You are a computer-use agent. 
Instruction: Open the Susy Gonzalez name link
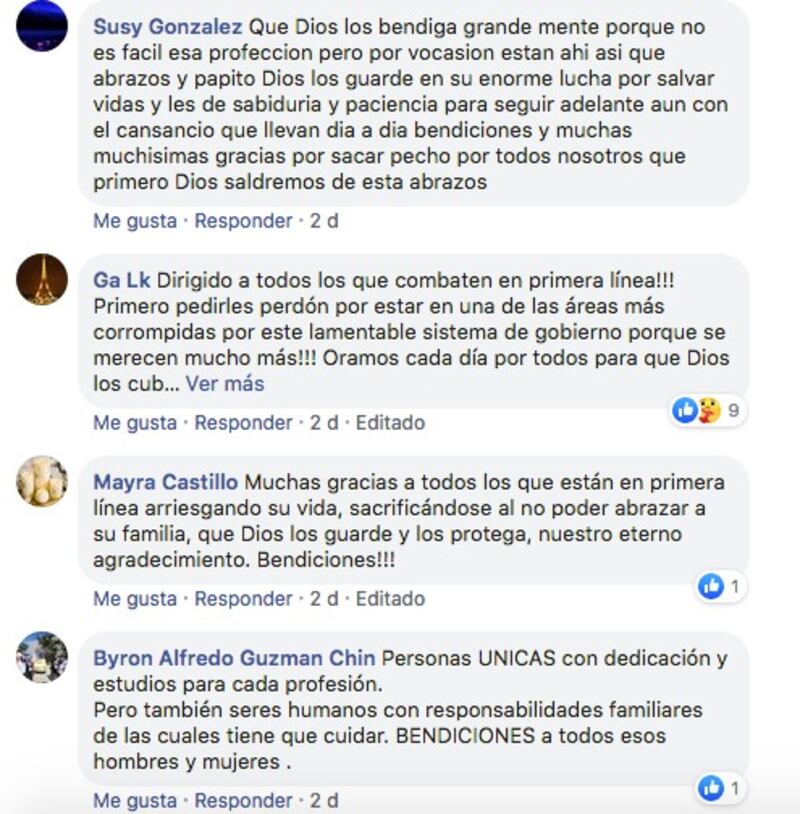point(168,26)
